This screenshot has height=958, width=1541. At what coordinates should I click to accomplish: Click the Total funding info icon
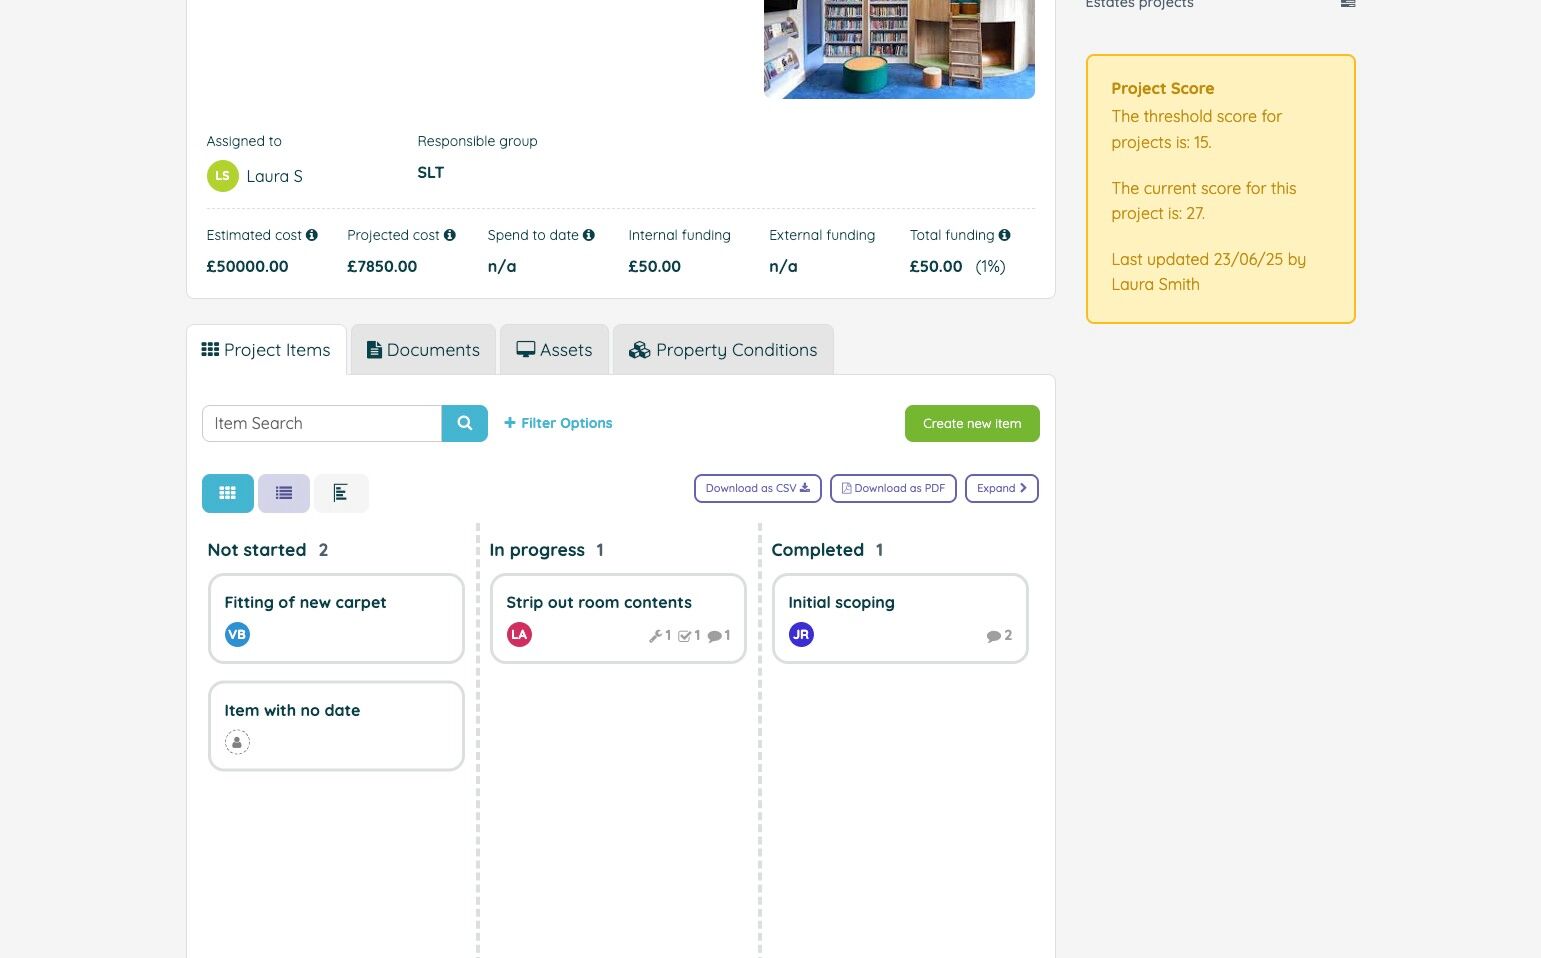point(1004,235)
